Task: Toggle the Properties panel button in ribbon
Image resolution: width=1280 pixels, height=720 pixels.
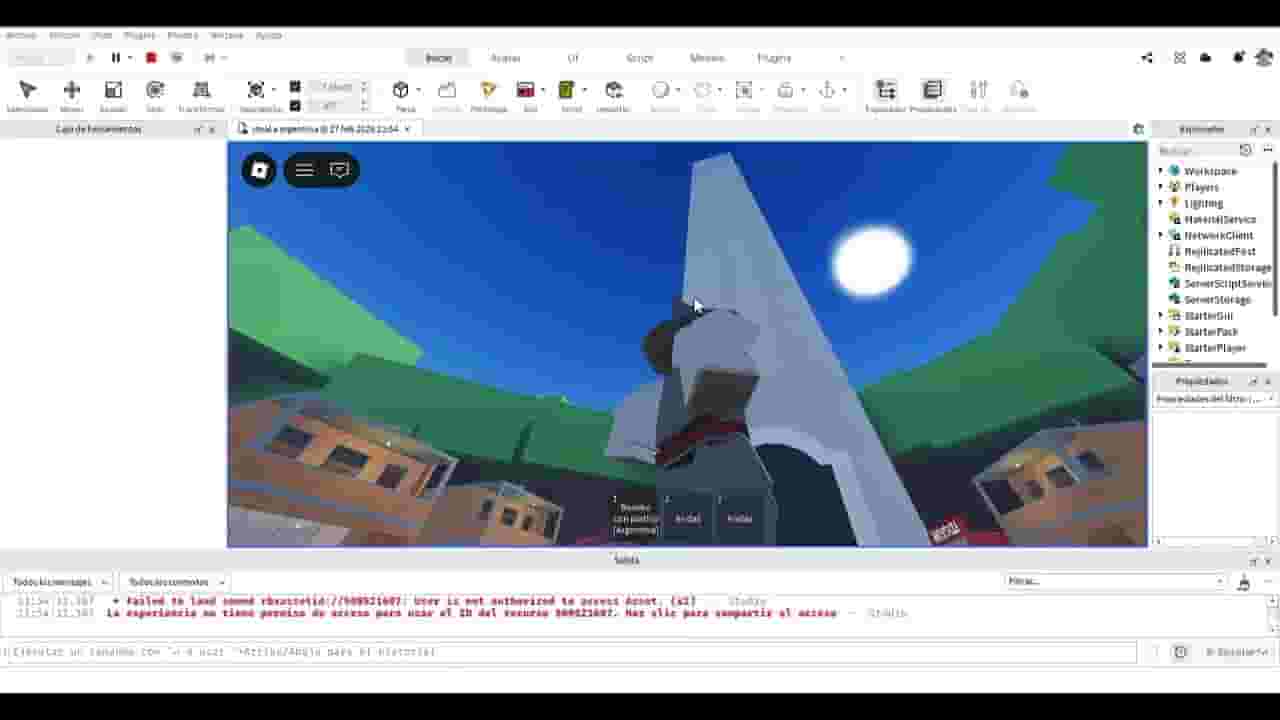Action: [933, 90]
